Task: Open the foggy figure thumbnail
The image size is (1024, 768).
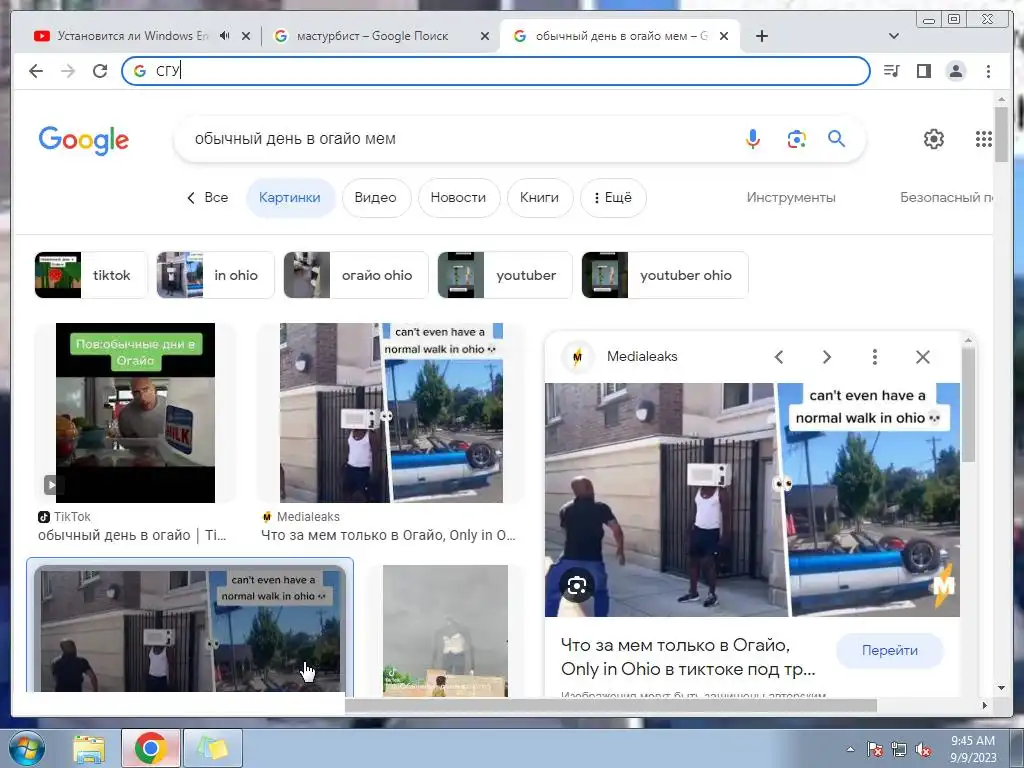Action: point(445,630)
